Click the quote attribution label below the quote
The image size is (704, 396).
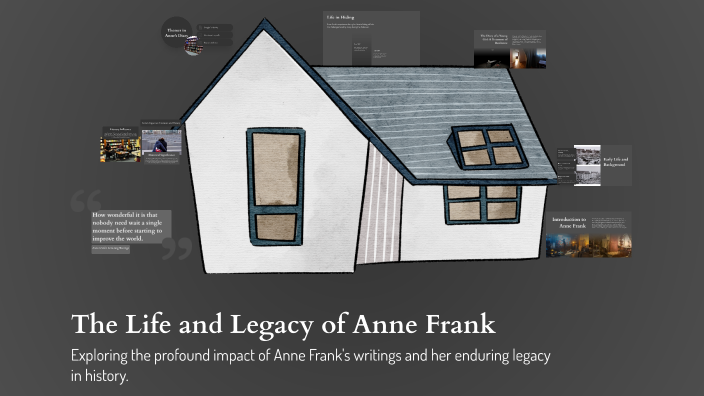click(x=111, y=248)
